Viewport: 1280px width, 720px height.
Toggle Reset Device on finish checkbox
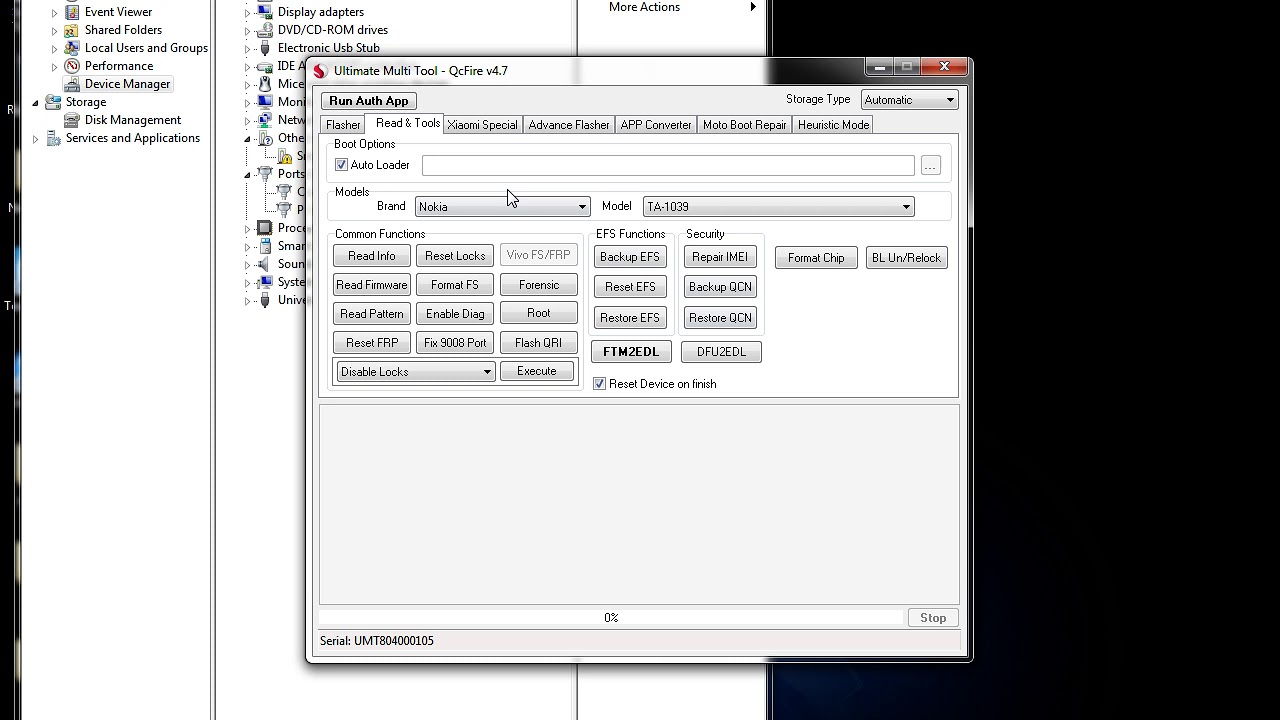pyautogui.click(x=600, y=384)
